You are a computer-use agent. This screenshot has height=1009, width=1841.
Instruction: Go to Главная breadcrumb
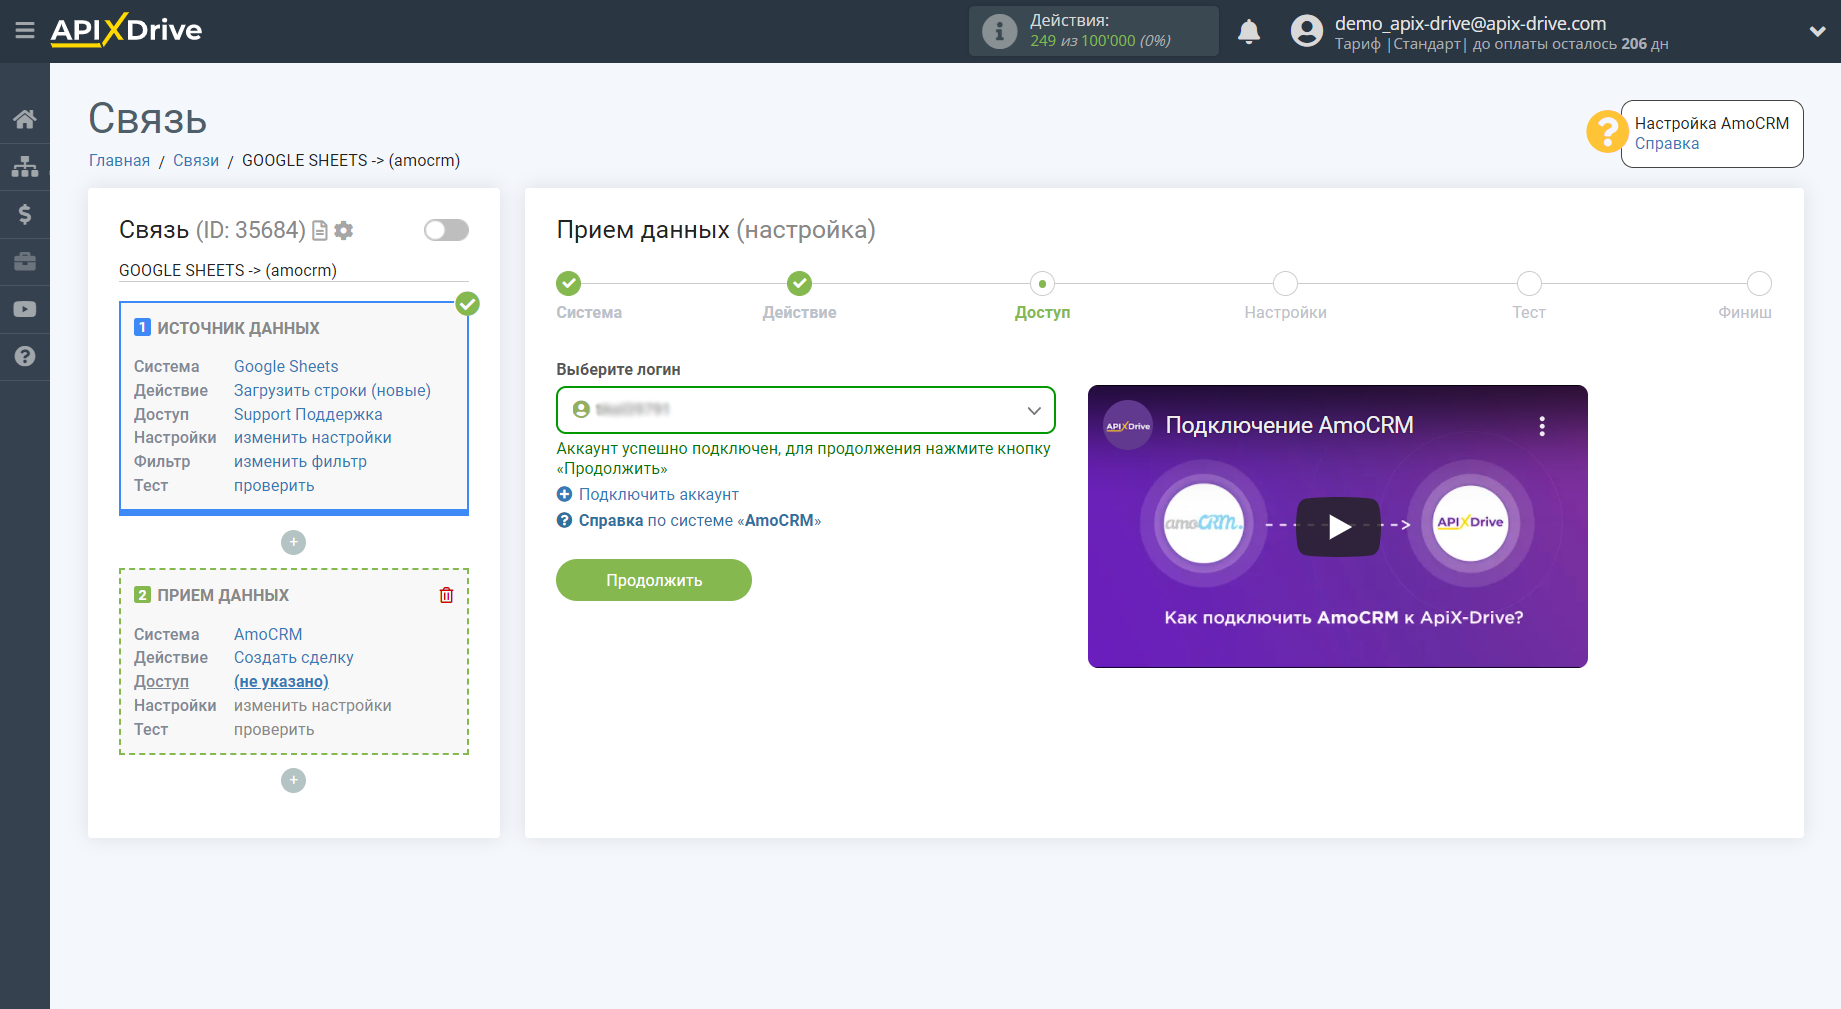pos(119,161)
